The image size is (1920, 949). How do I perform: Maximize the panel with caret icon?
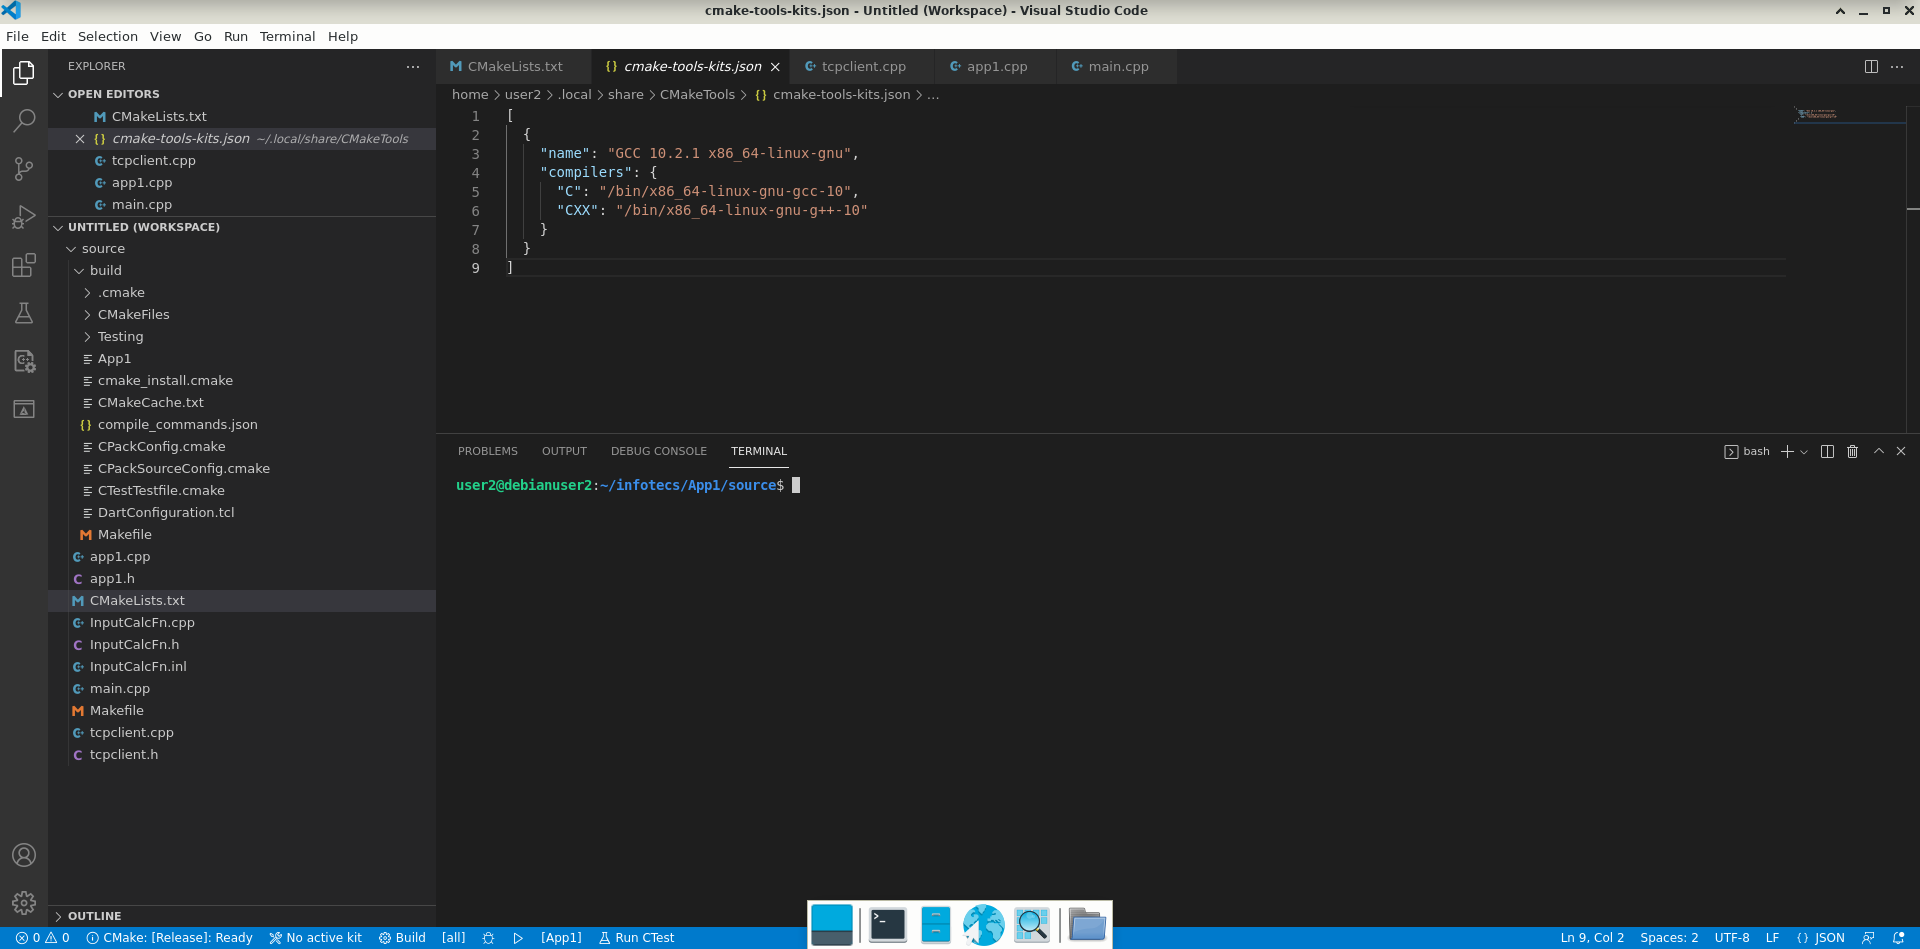[1879, 451]
